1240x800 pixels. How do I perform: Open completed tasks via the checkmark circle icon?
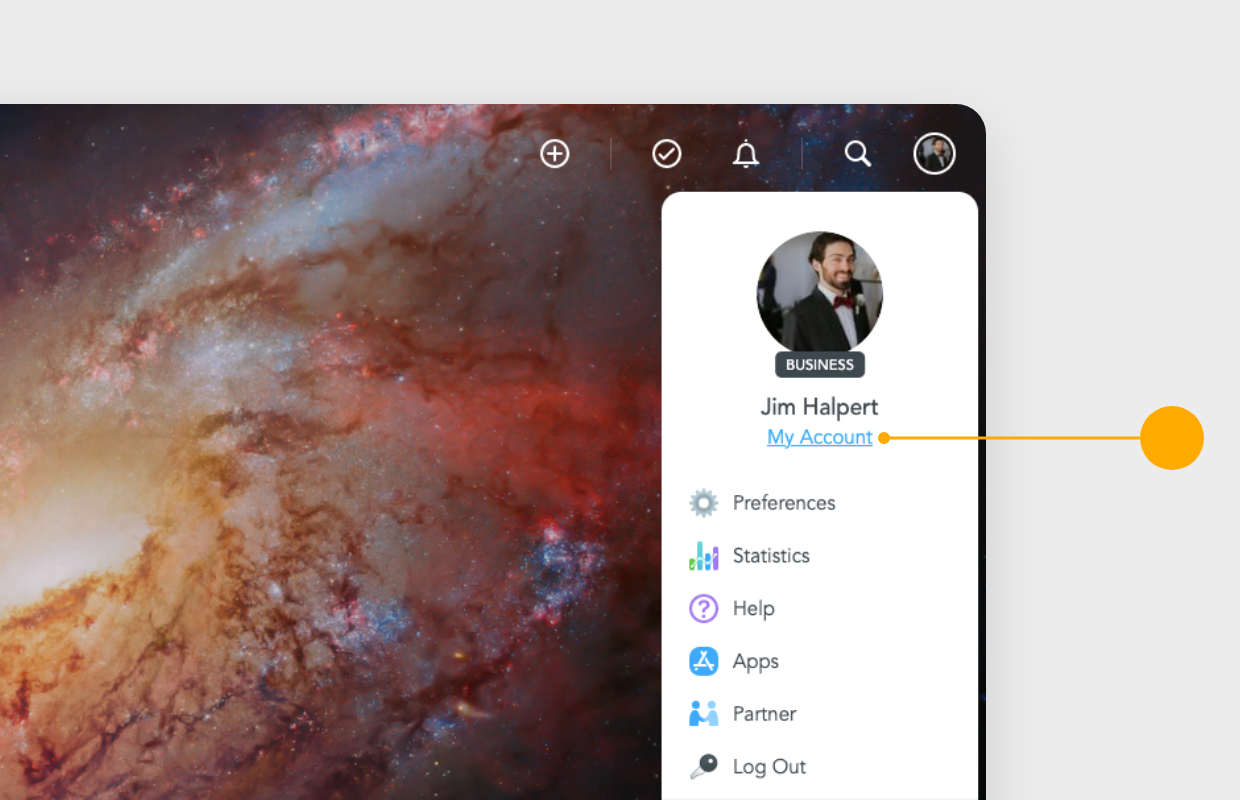click(666, 154)
